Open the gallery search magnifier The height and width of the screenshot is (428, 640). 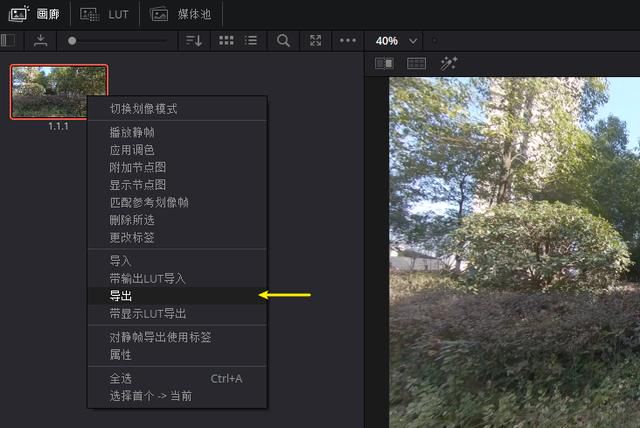pyautogui.click(x=283, y=40)
